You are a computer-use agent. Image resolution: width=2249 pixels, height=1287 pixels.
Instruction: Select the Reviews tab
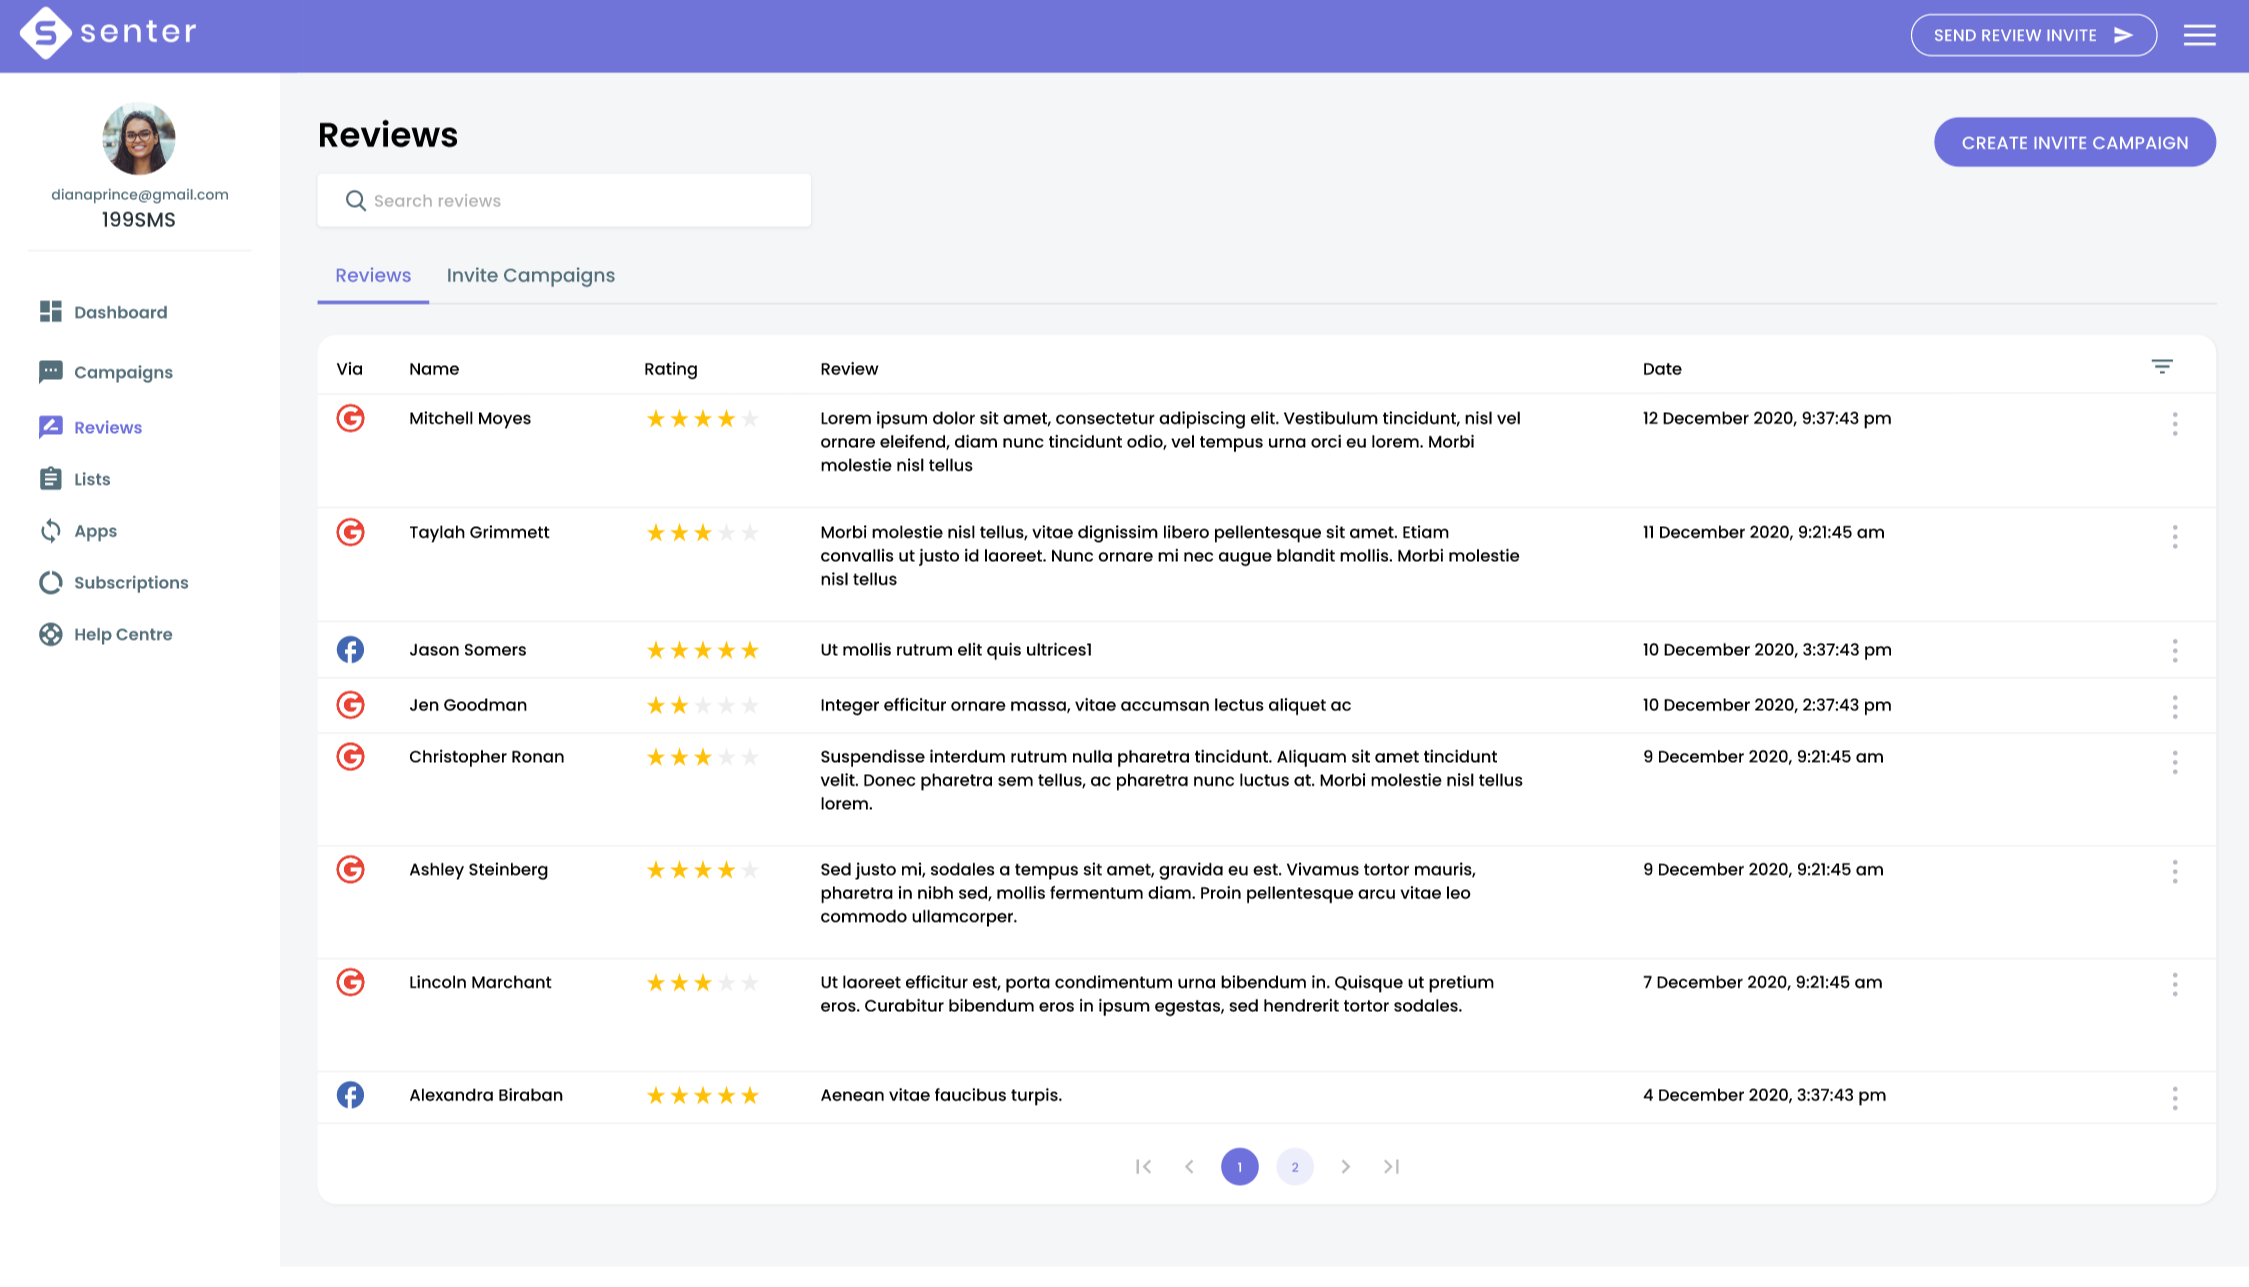point(372,276)
